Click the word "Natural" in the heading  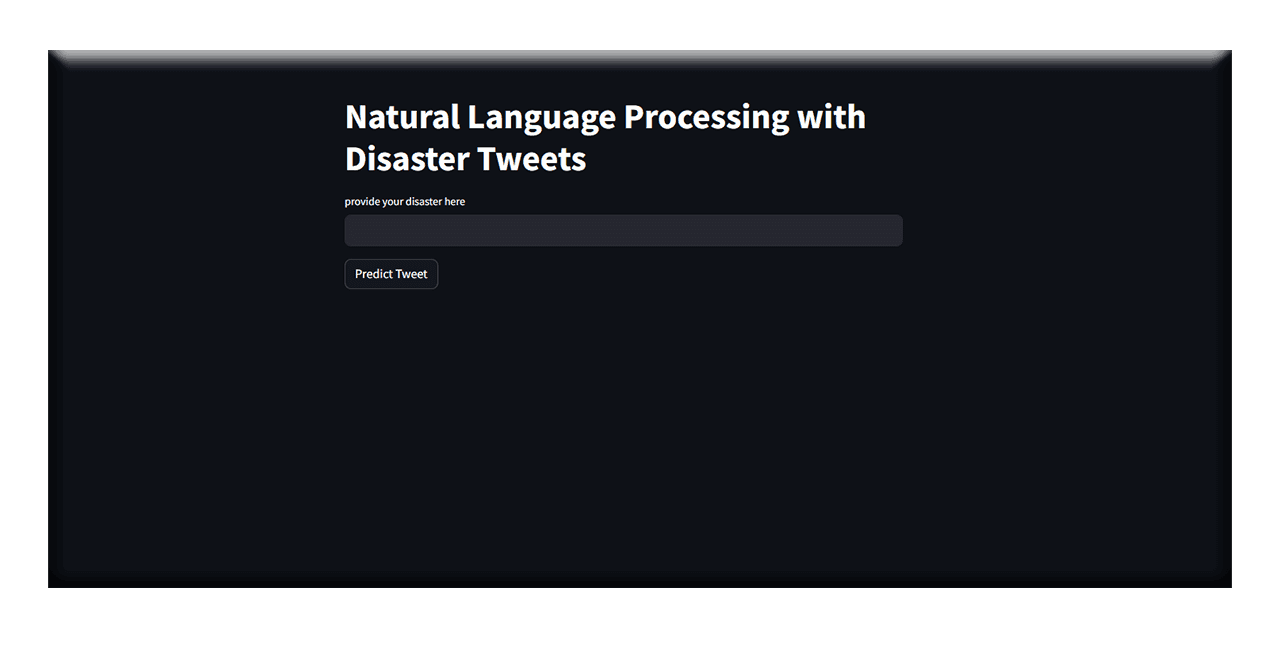tap(402, 117)
